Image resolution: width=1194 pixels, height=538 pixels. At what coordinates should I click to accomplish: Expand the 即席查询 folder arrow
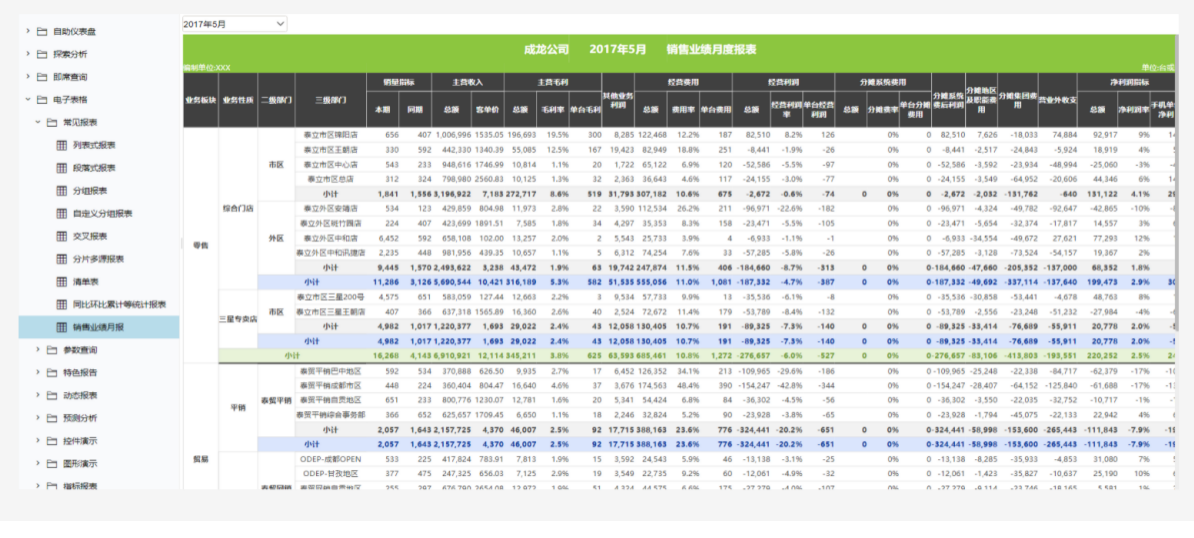[x=28, y=77]
